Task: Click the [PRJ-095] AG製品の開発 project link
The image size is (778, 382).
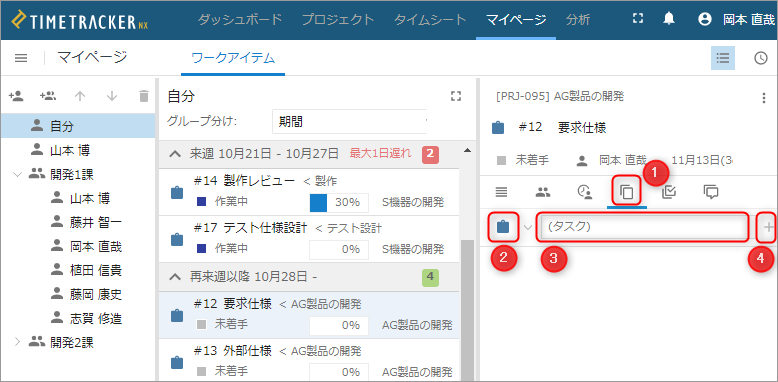Action: click(560, 97)
